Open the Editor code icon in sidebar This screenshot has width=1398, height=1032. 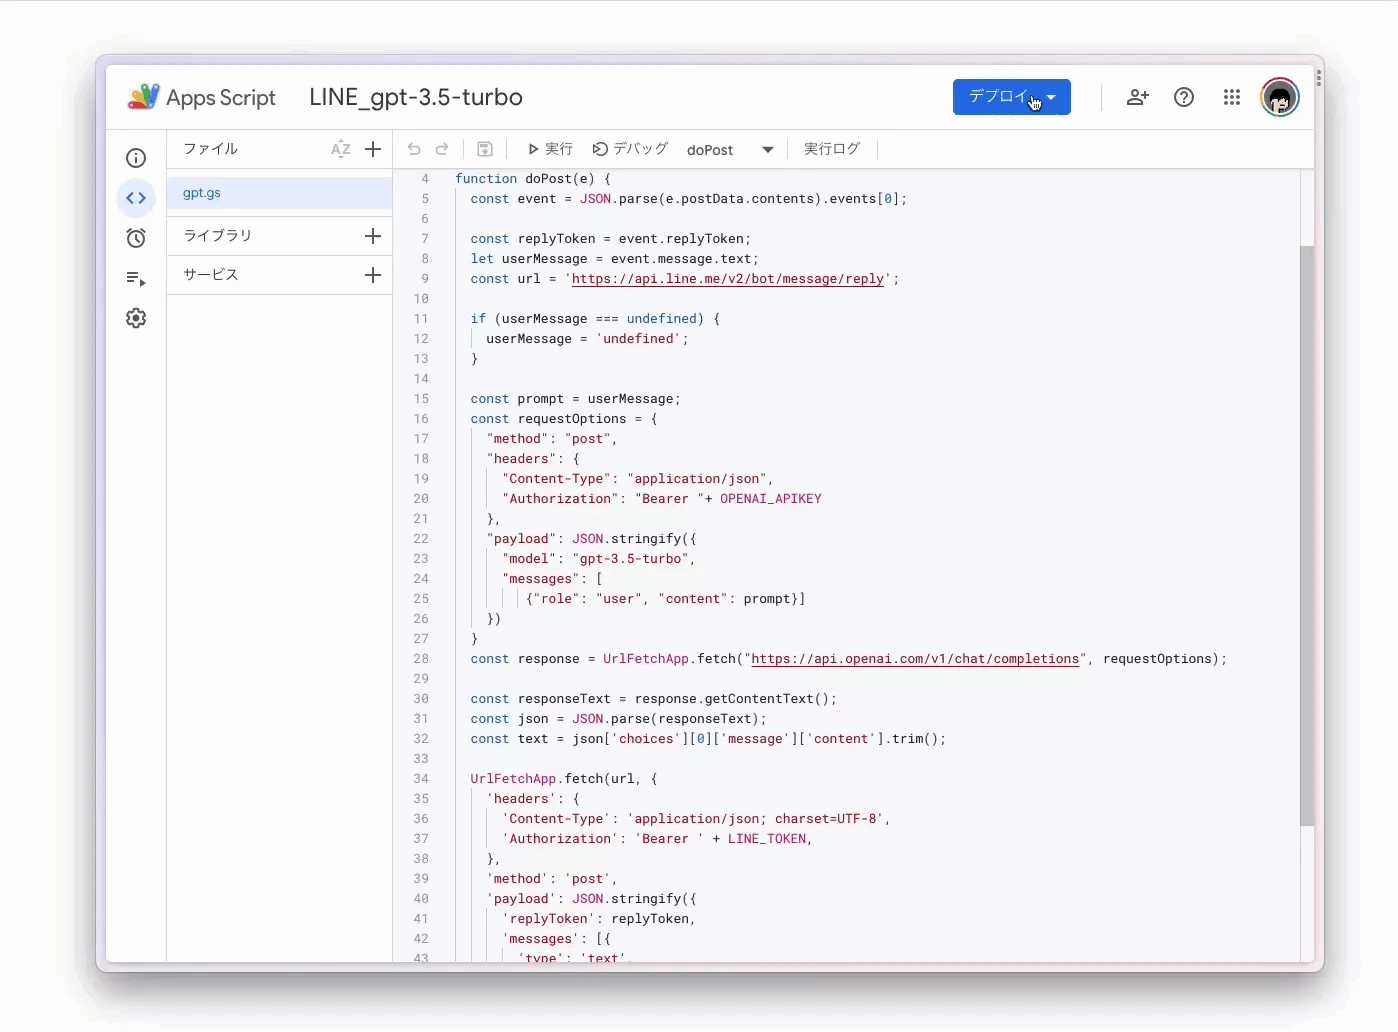coord(136,198)
